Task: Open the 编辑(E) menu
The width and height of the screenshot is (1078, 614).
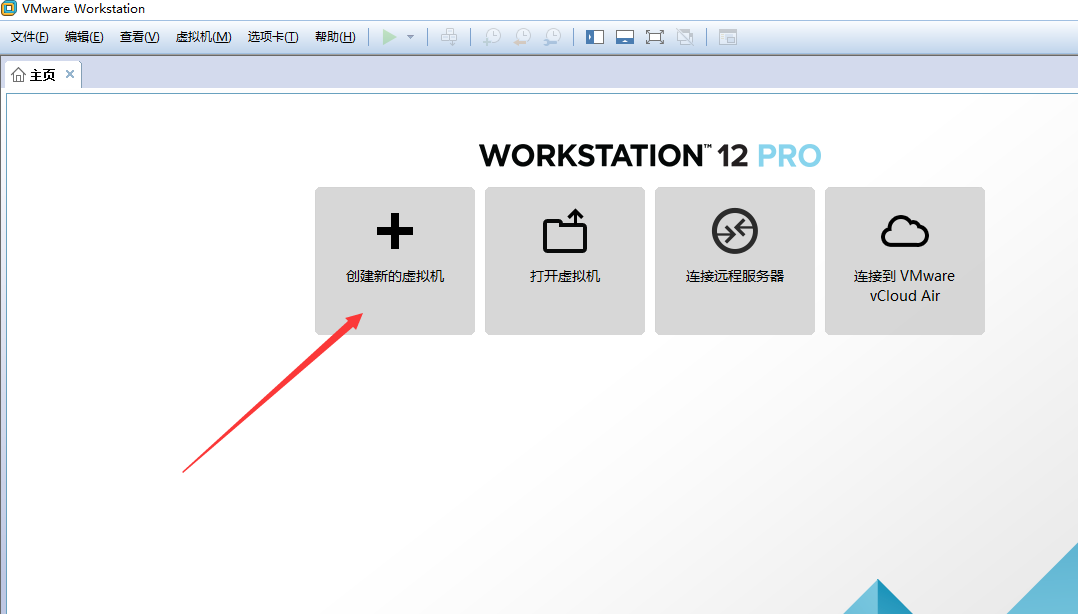Action: point(84,37)
